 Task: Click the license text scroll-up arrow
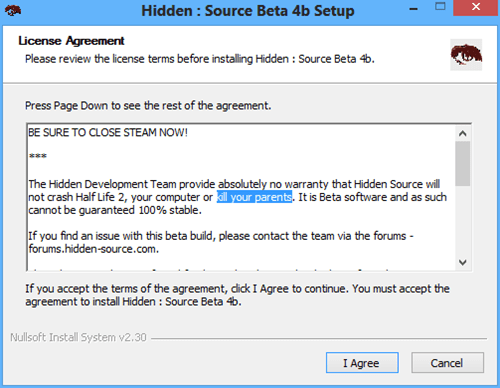[462, 134]
